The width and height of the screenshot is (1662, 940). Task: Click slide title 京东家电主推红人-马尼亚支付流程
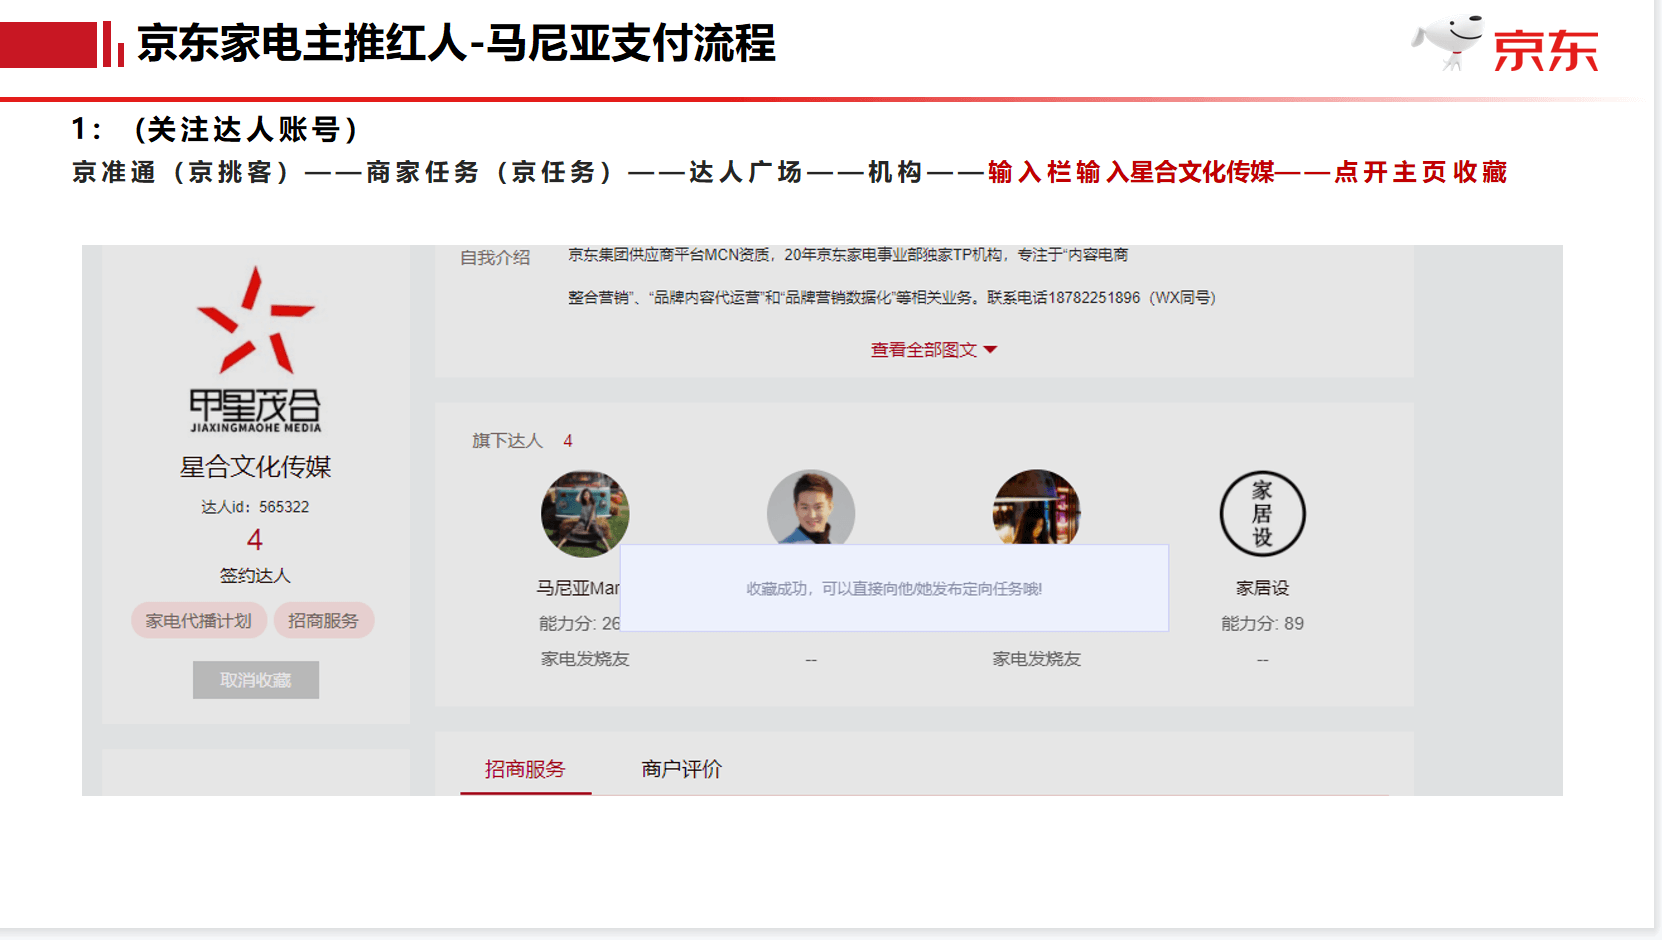pos(456,44)
